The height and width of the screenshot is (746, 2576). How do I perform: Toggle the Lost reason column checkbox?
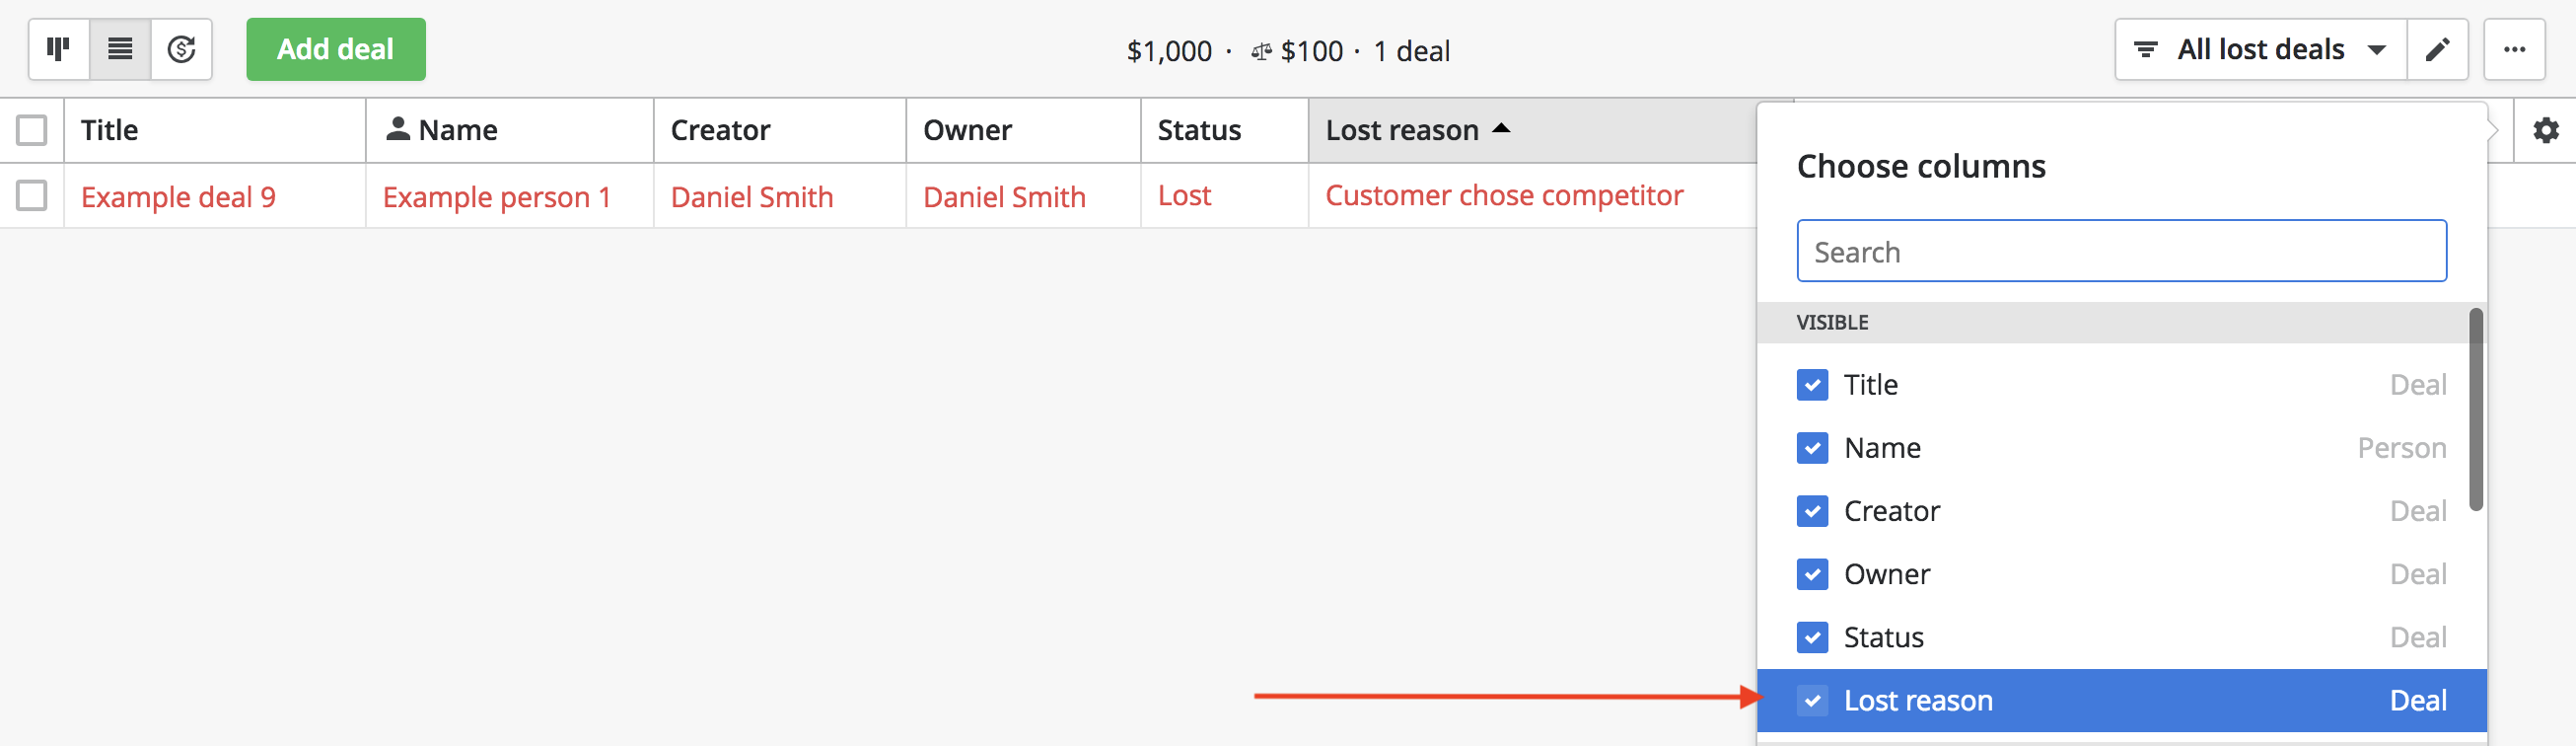pyautogui.click(x=1812, y=701)
